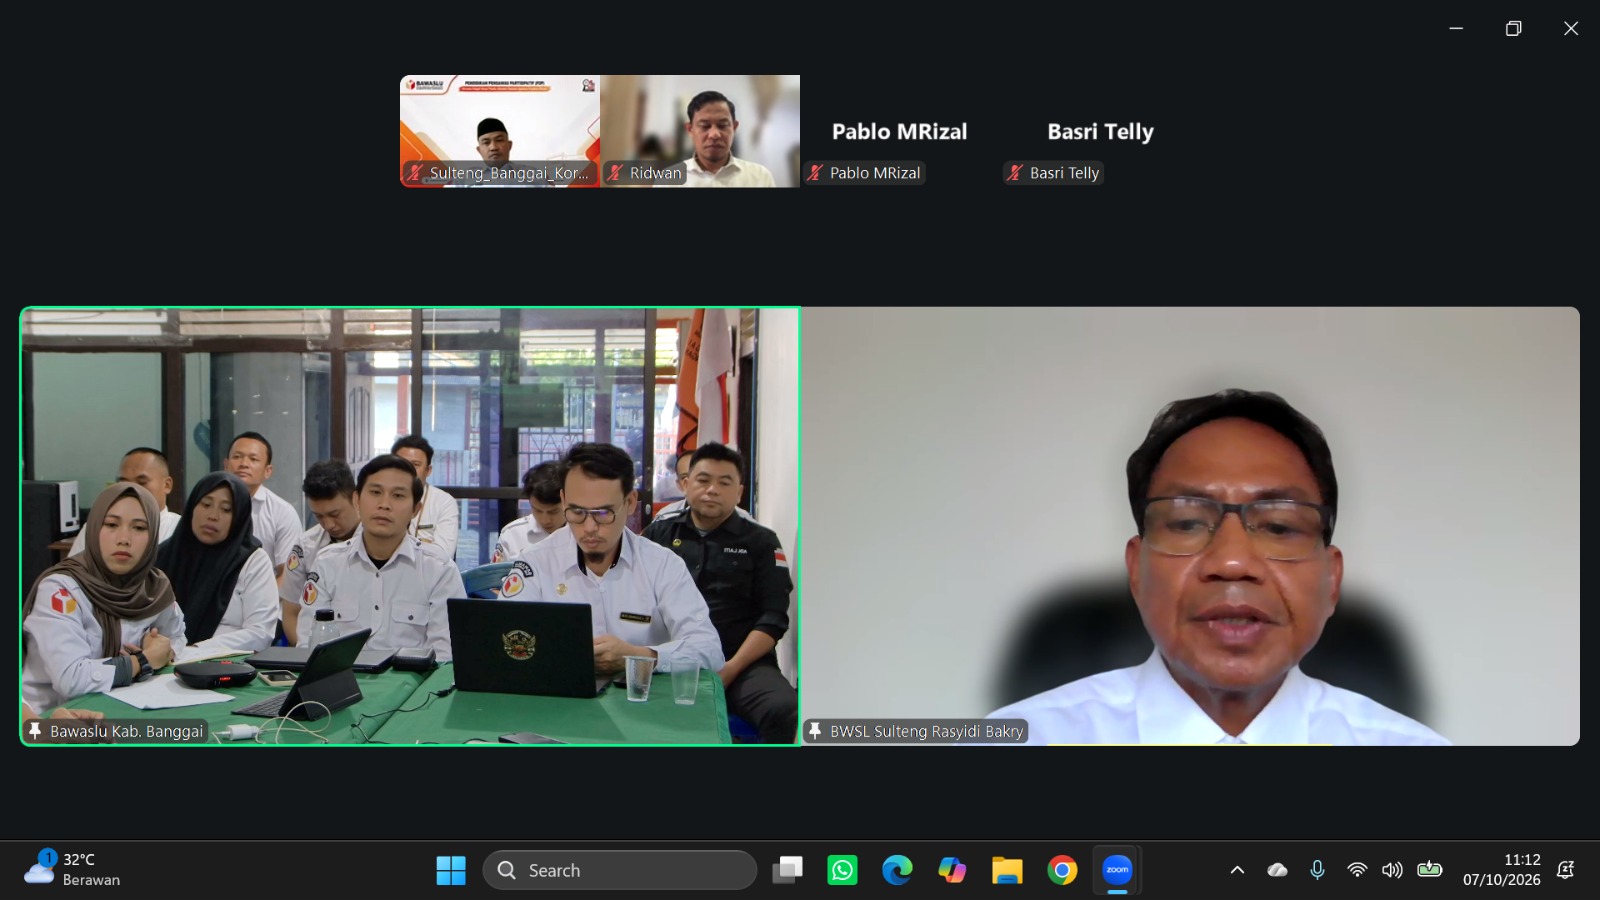Close the Zoom meeting window
Image resolution: width=1600 pixels, height=900 pixels.
point(1571,28)
